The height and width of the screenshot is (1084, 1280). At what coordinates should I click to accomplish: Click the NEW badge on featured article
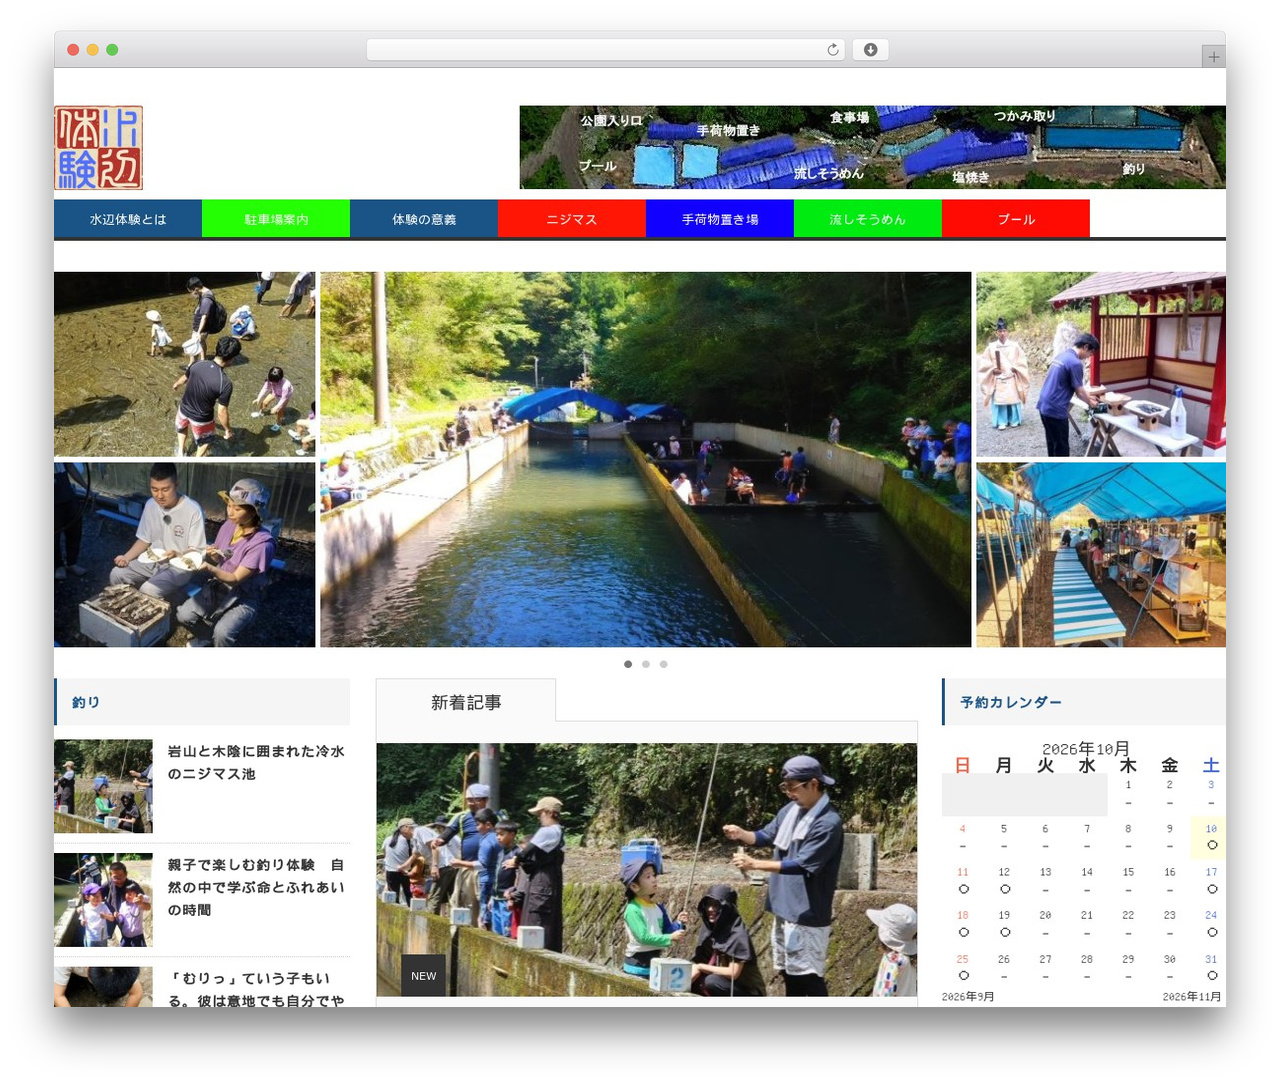(x=424, y=976)
